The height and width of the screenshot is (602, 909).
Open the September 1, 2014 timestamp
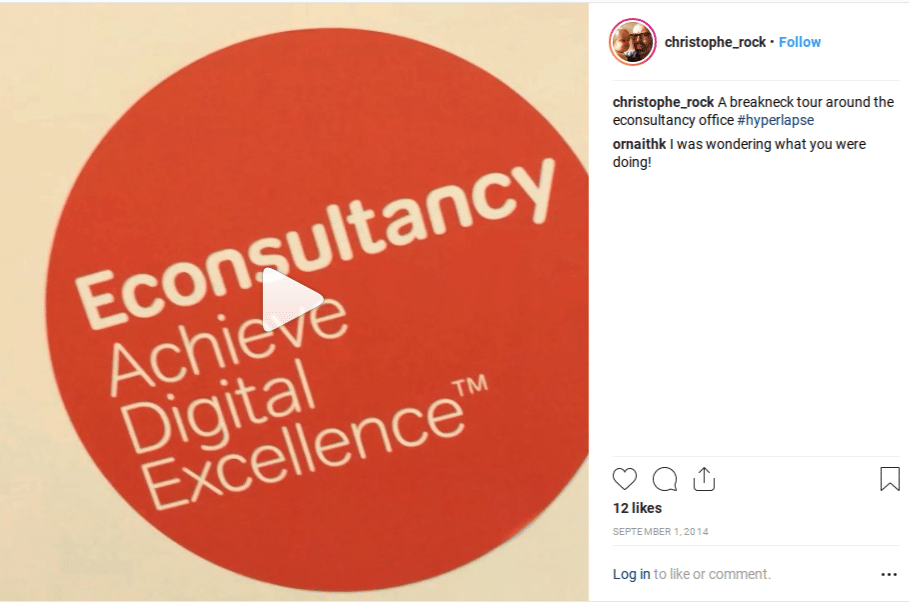660,532
